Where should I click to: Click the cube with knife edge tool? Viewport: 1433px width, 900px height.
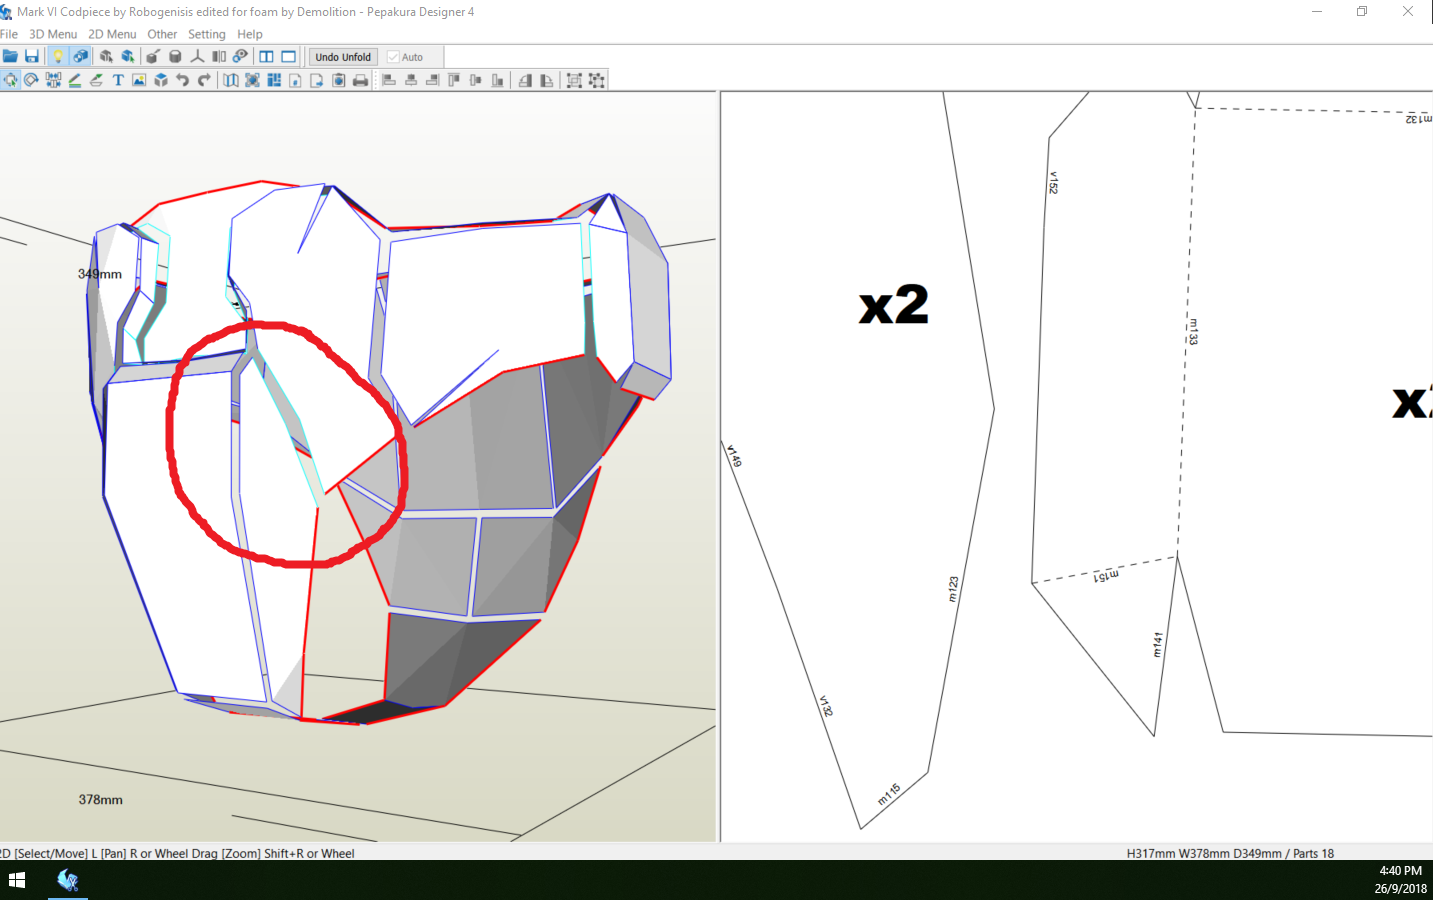(153, 56)
